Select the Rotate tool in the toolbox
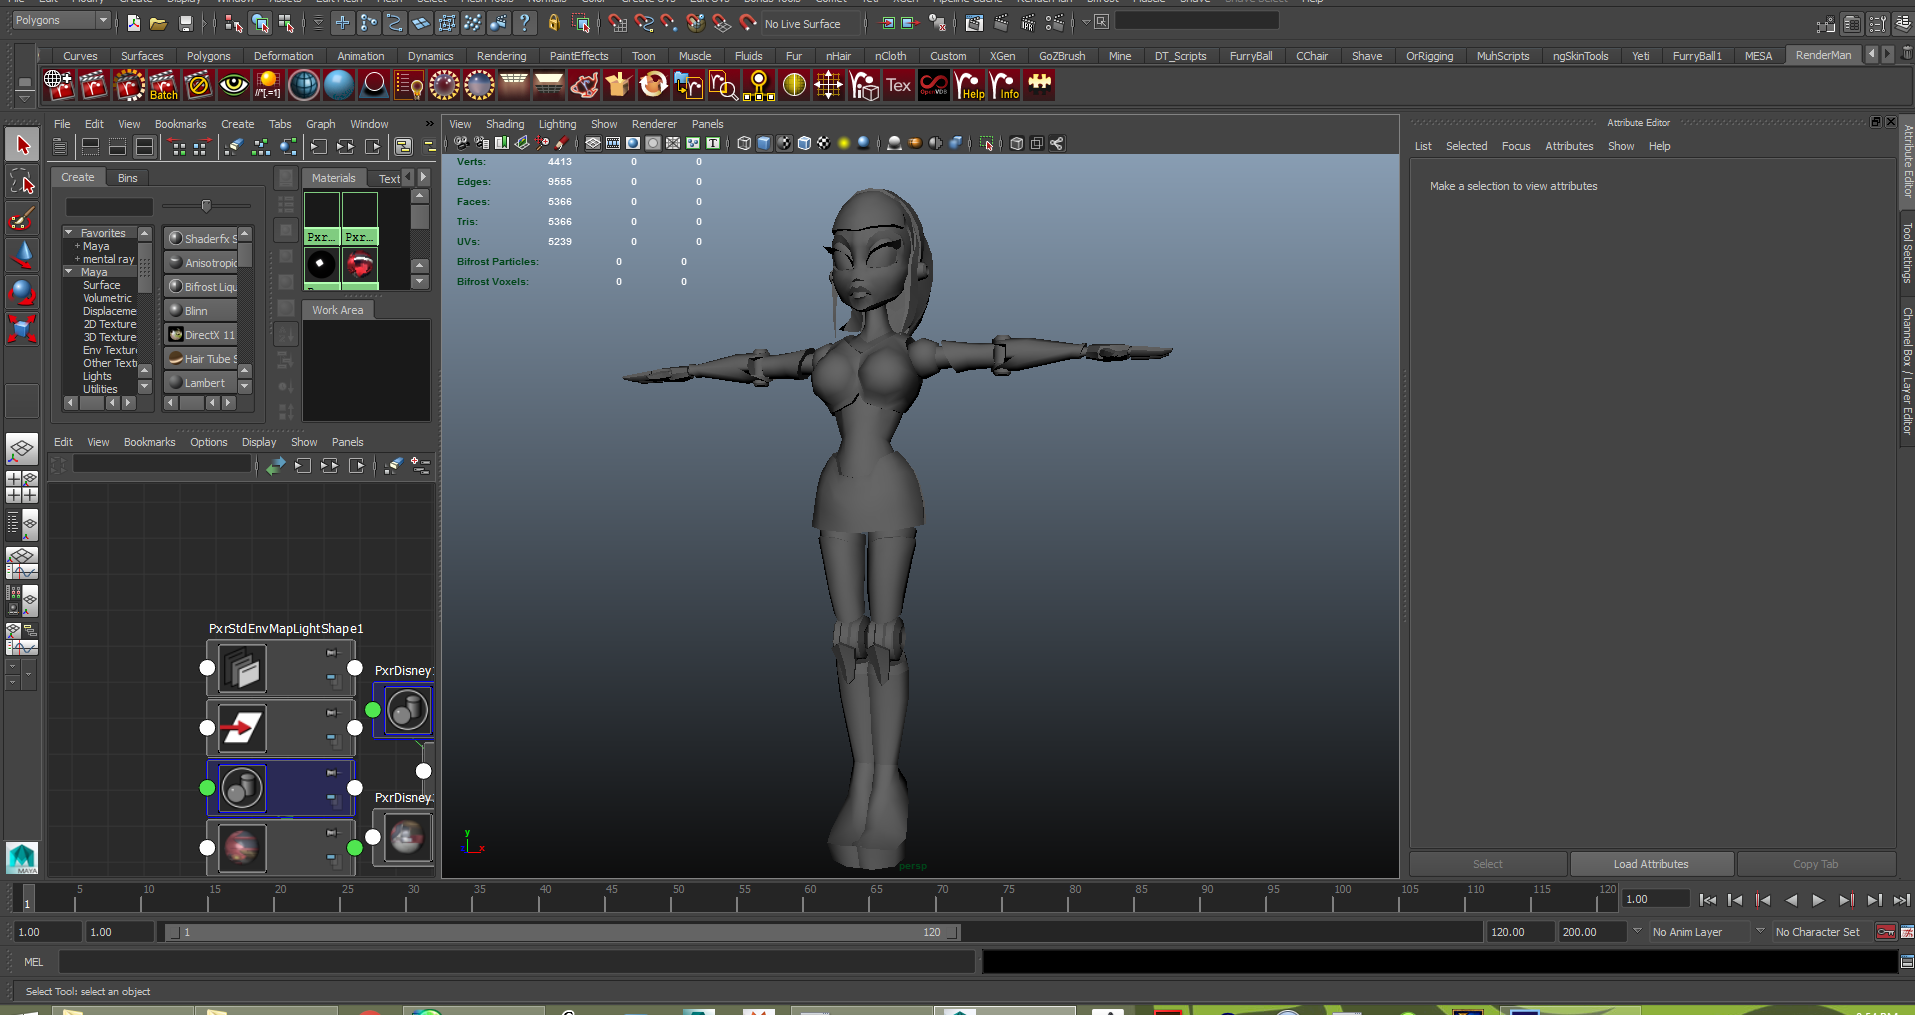Screen dimensions: 1915x1015 (x=22, y=292)
